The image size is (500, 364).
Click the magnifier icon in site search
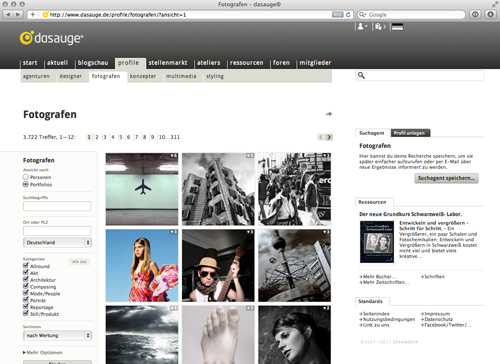[361, 76]
